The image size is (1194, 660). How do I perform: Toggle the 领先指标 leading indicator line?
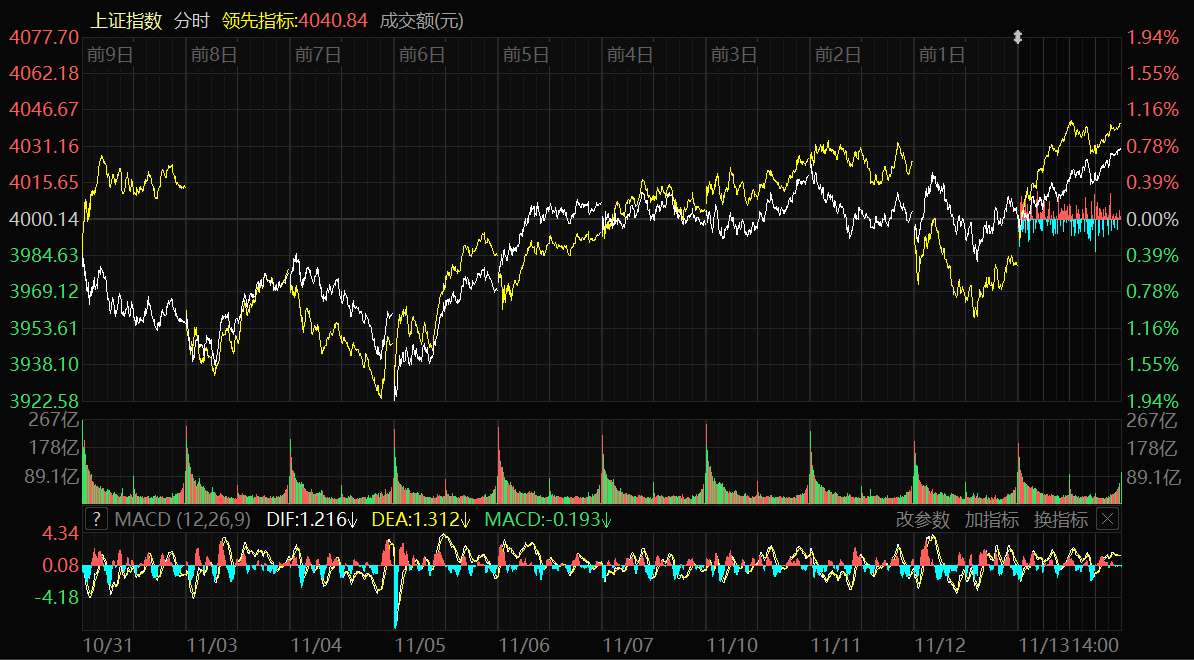pyautogui.click(x=295, y=20)
